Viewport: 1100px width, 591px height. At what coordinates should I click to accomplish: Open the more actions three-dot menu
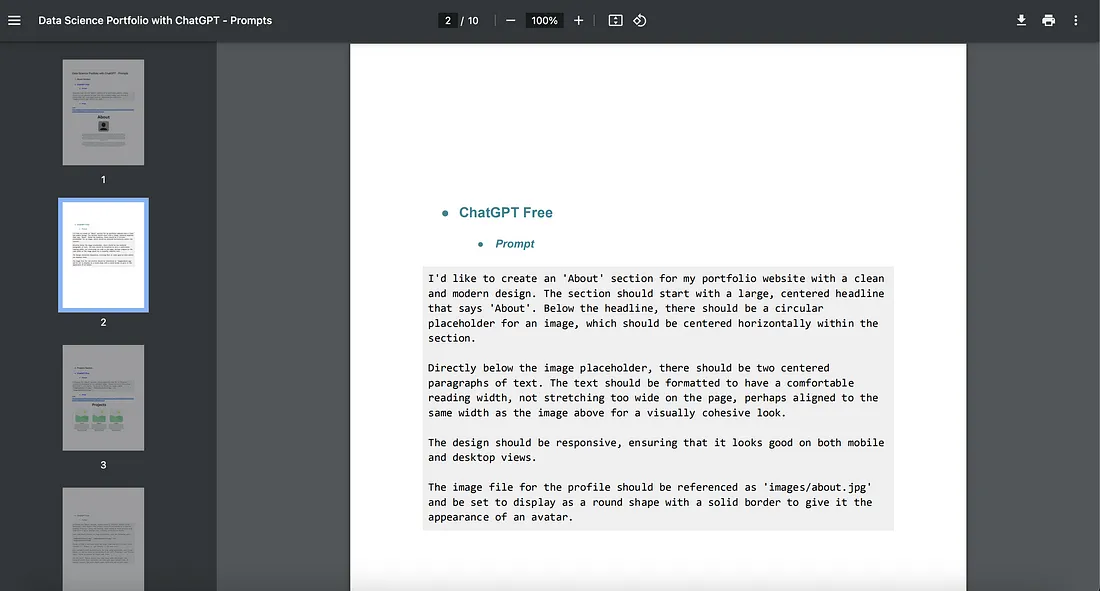pos(1075,20)
